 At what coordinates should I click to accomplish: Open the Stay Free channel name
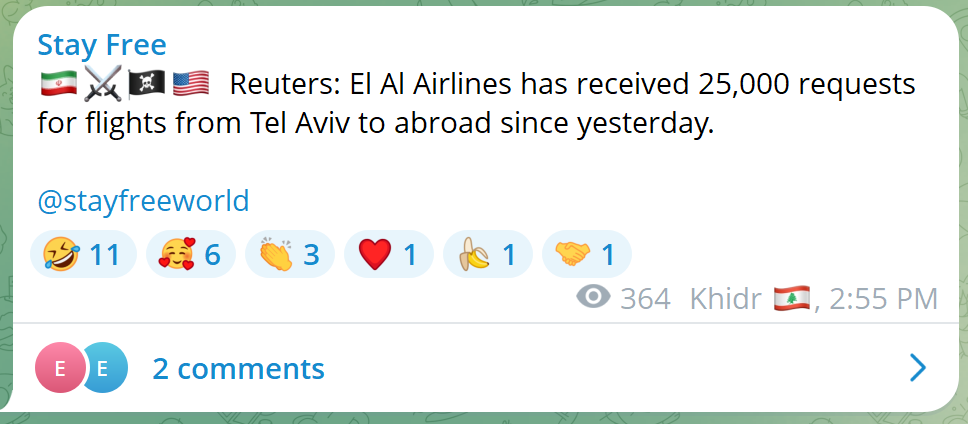[x=102, y=45]
